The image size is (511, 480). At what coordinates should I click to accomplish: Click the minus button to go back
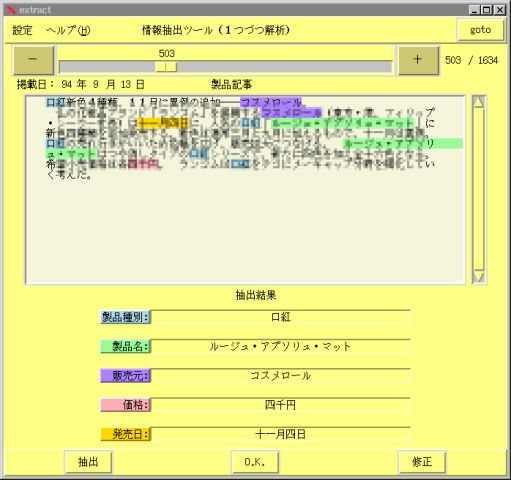(x=33, y=60)
